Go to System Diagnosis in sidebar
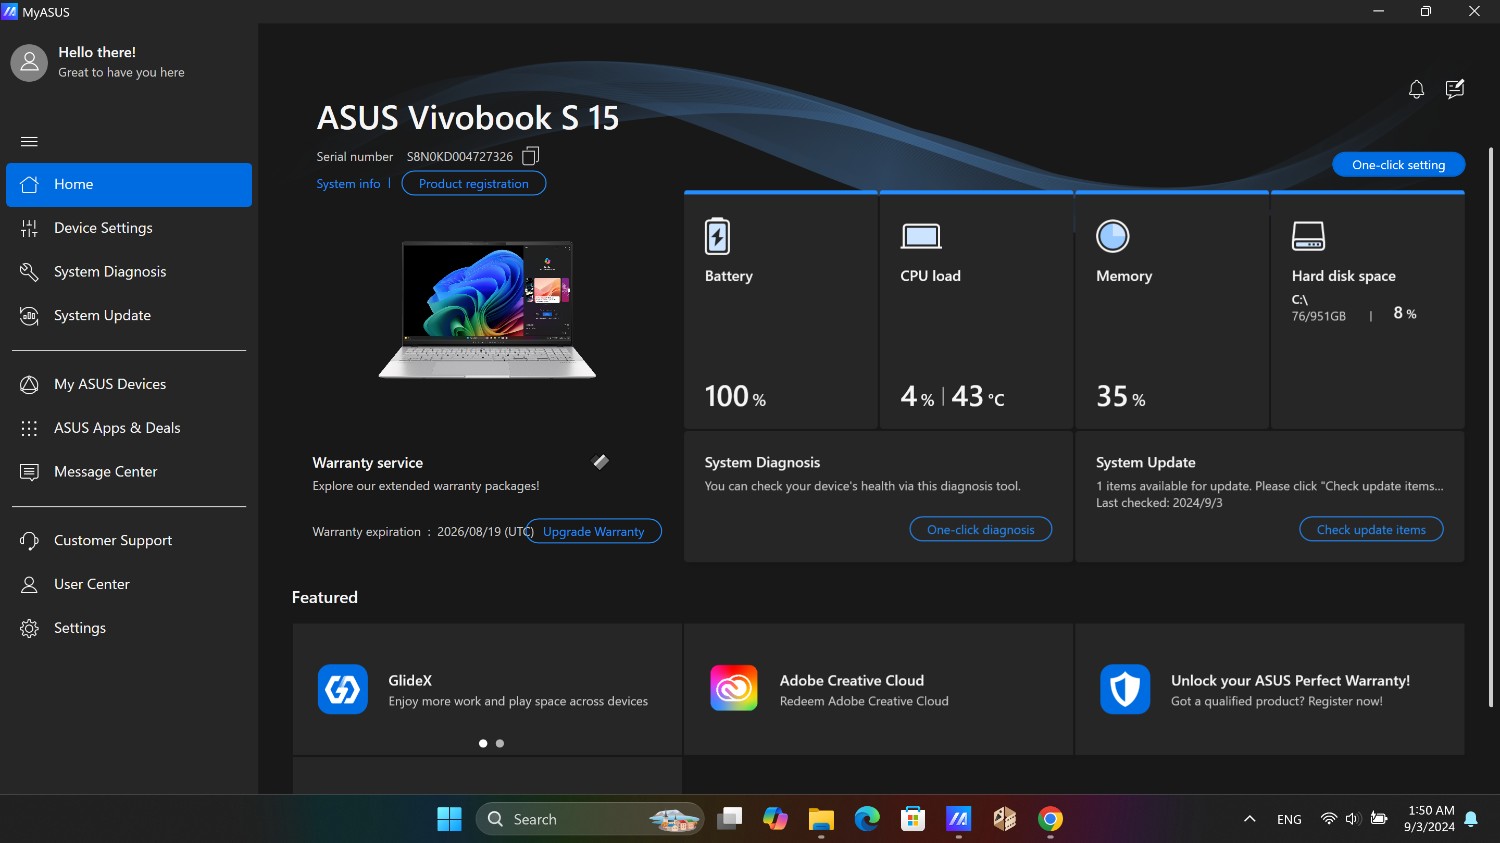This screenshot has height=843, width=1500. (129, 272)
